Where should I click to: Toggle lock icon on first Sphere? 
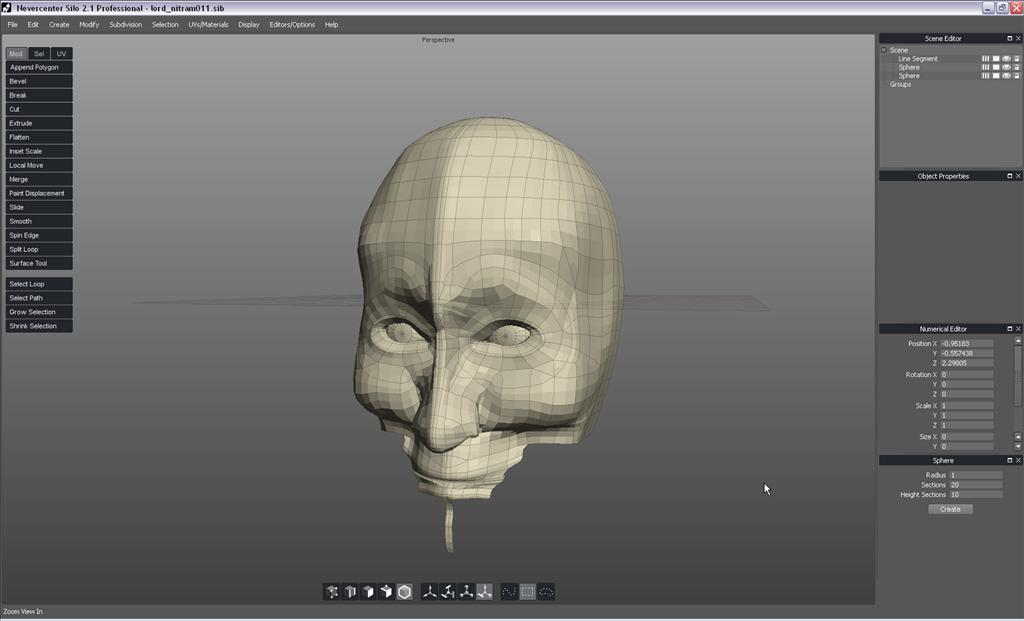click(x=1016, y=67)
